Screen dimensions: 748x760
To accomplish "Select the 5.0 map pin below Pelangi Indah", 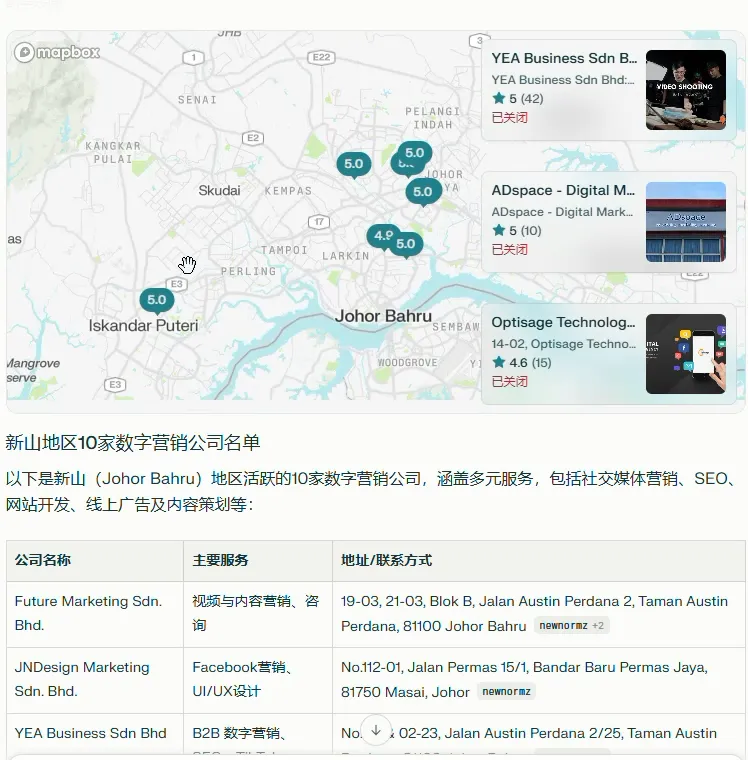I will (x=414, y=153).
